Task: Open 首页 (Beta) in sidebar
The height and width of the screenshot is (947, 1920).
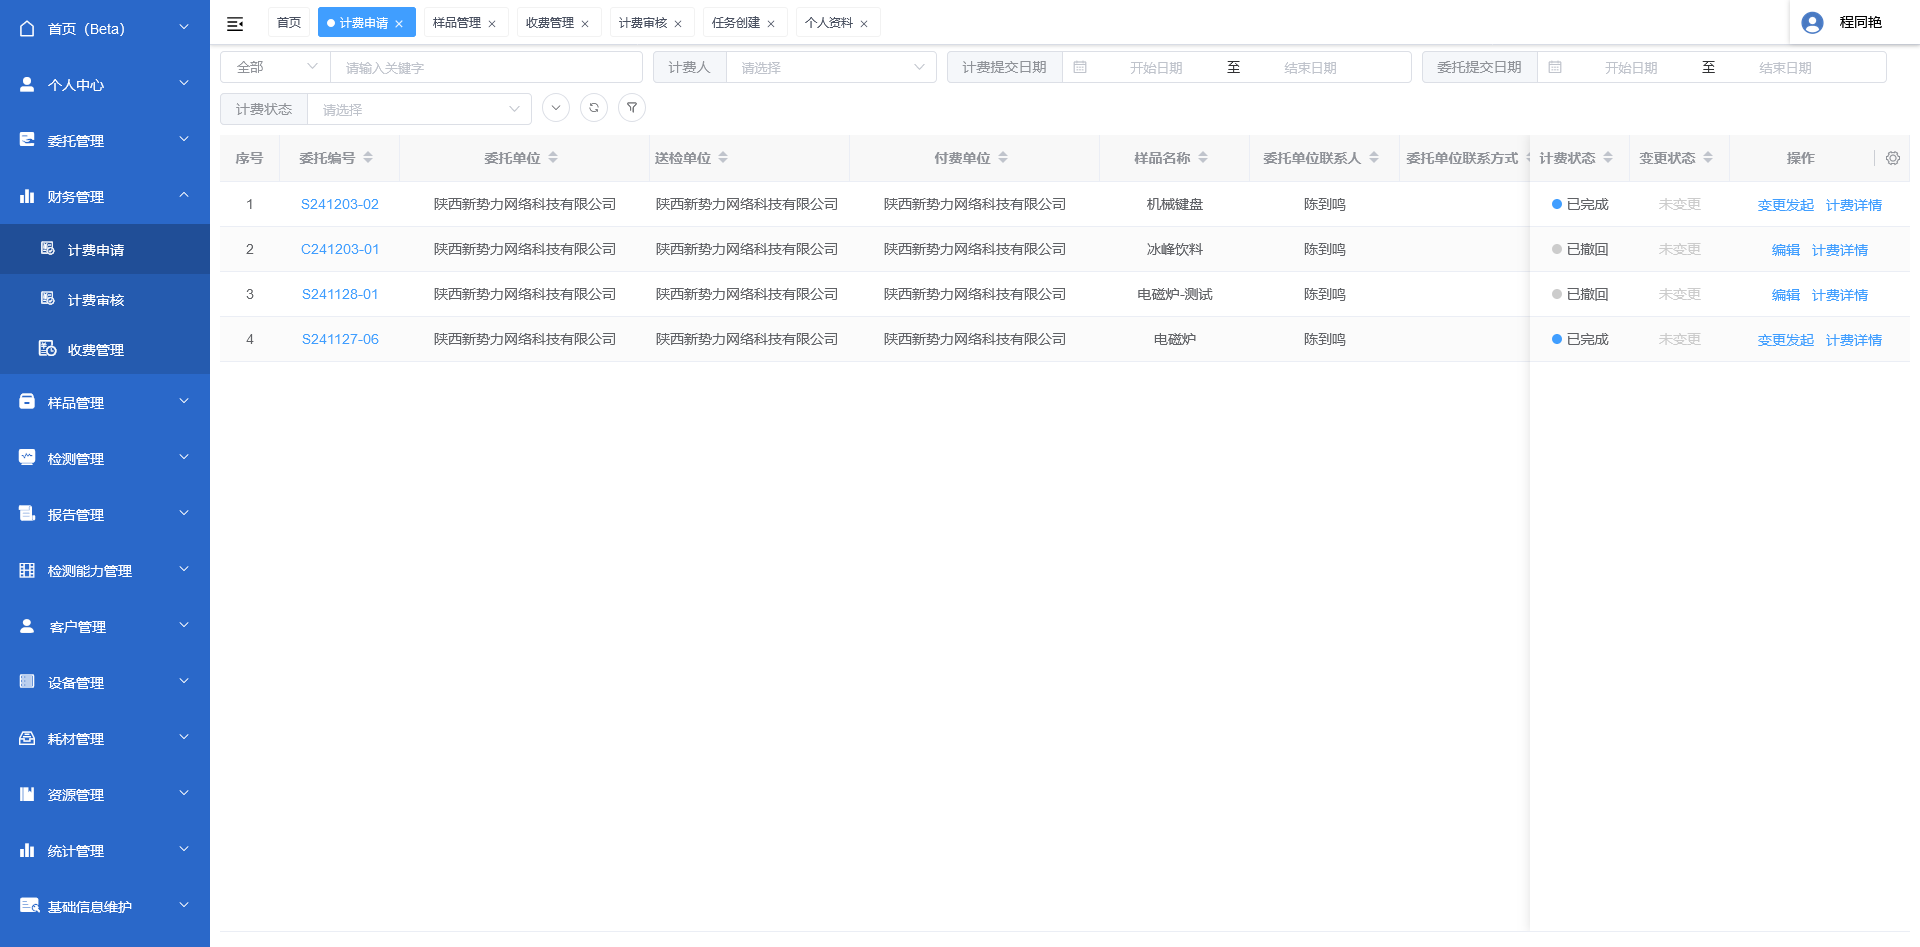Action: tap(105, 28)
